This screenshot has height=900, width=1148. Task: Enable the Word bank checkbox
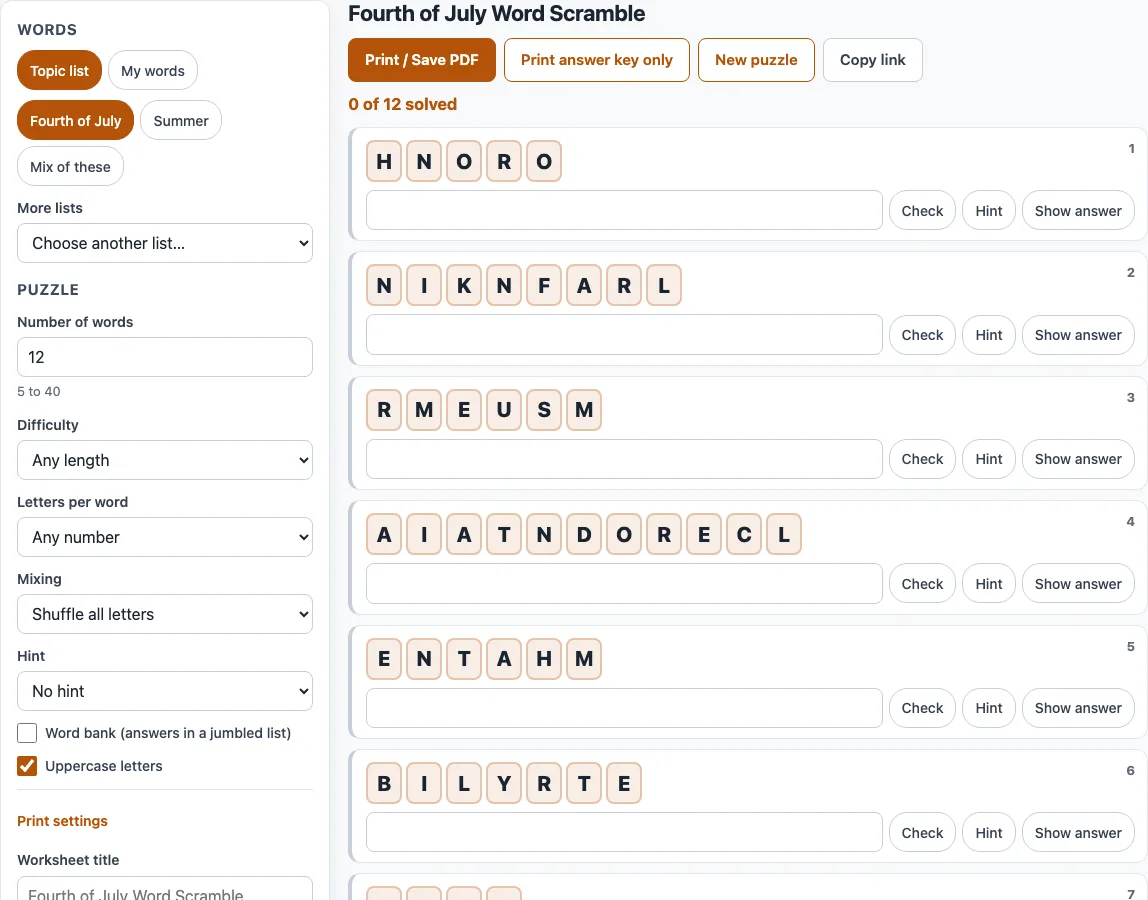(x=27, y=733)
